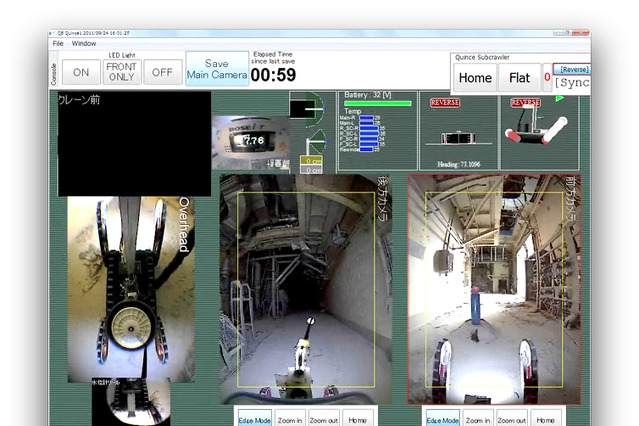639x426 pixels.
Task: Click the elapsed time 00:59 readout
Action: coord(273,75)
